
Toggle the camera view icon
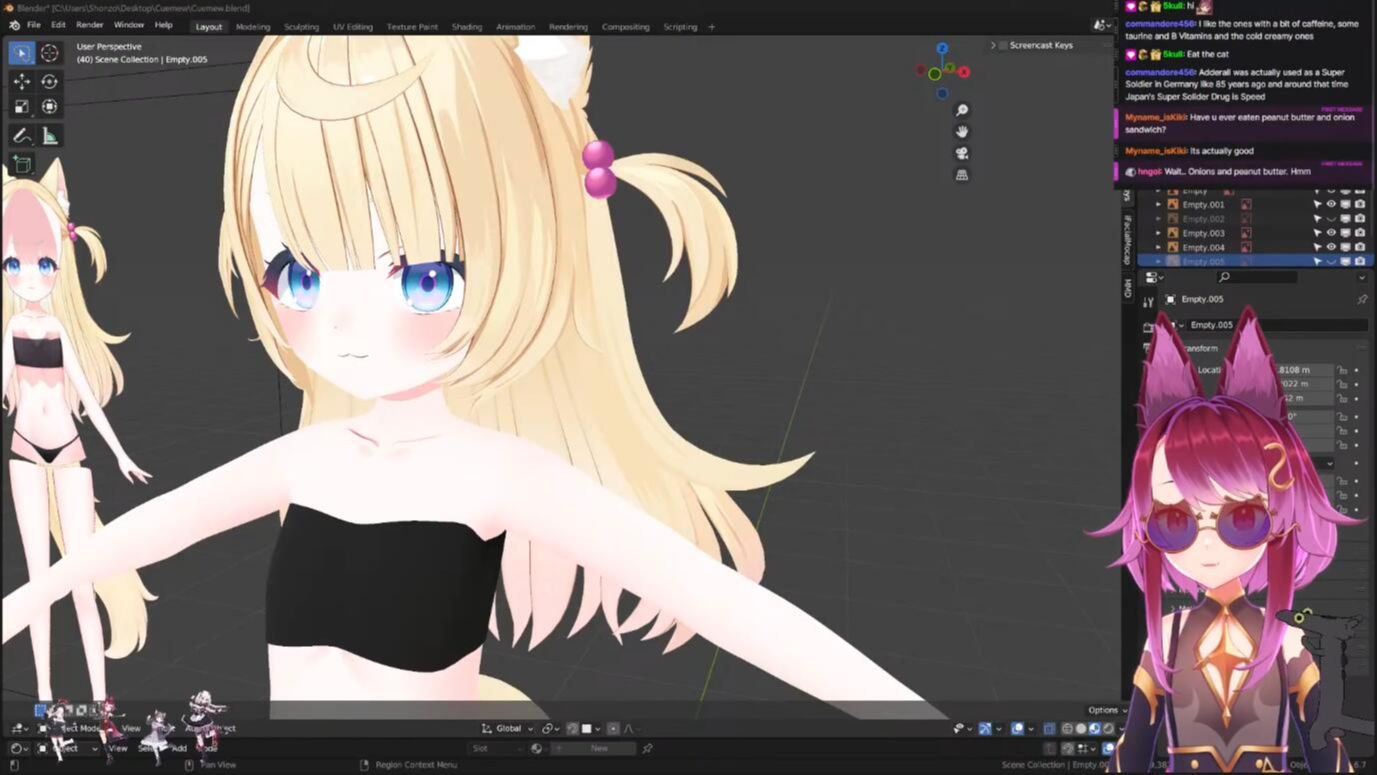pyautogui.click(x=962, y=153)
